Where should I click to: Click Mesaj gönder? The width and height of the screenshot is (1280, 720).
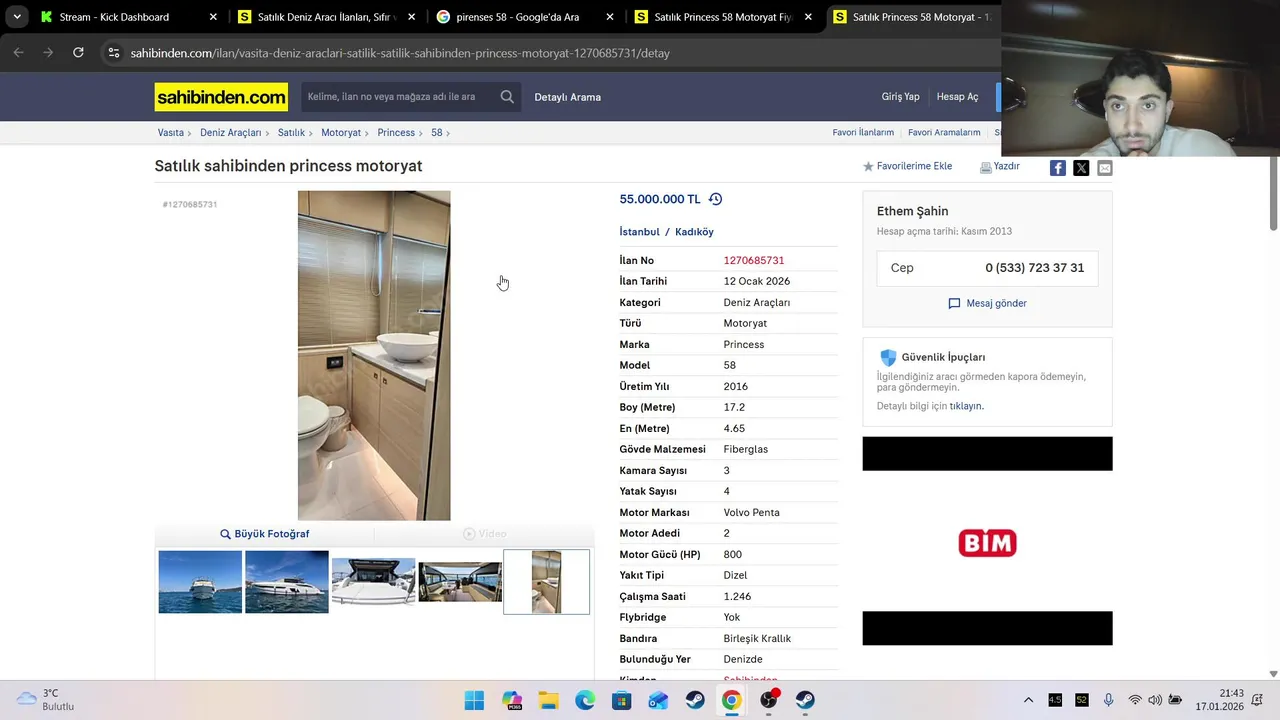[987, 303]
